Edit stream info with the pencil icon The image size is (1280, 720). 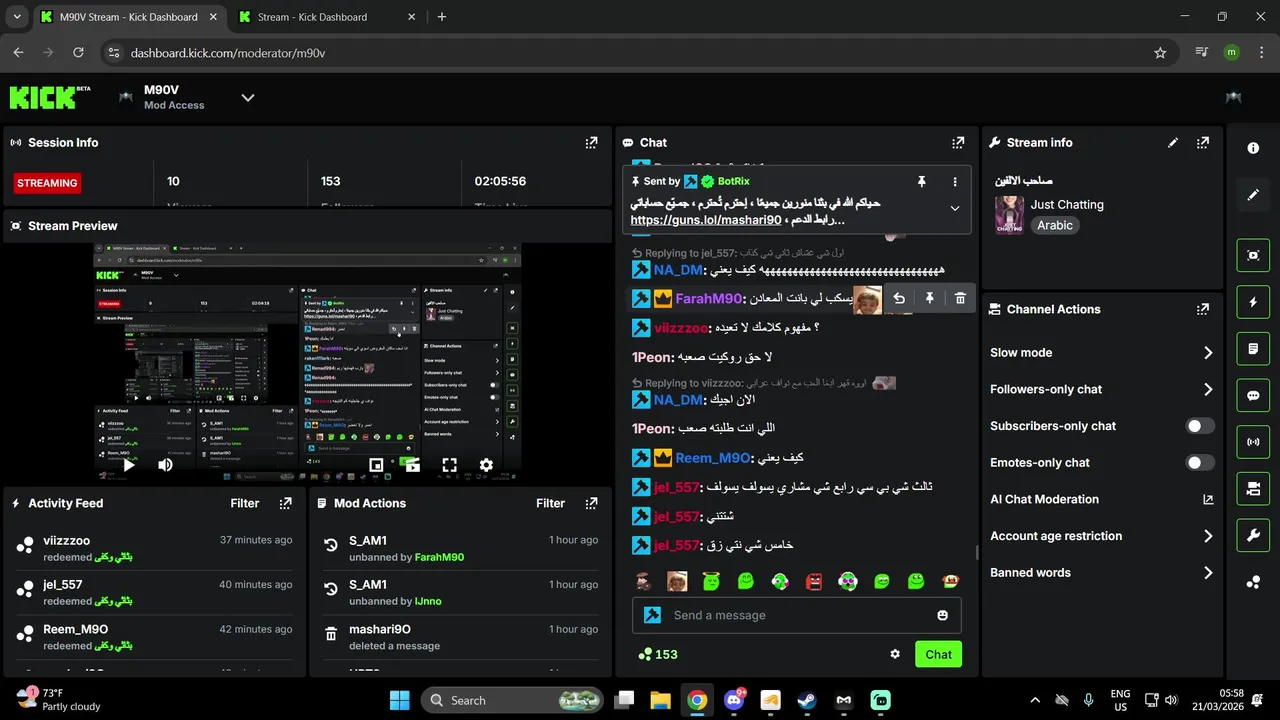tap(1173, 143)
